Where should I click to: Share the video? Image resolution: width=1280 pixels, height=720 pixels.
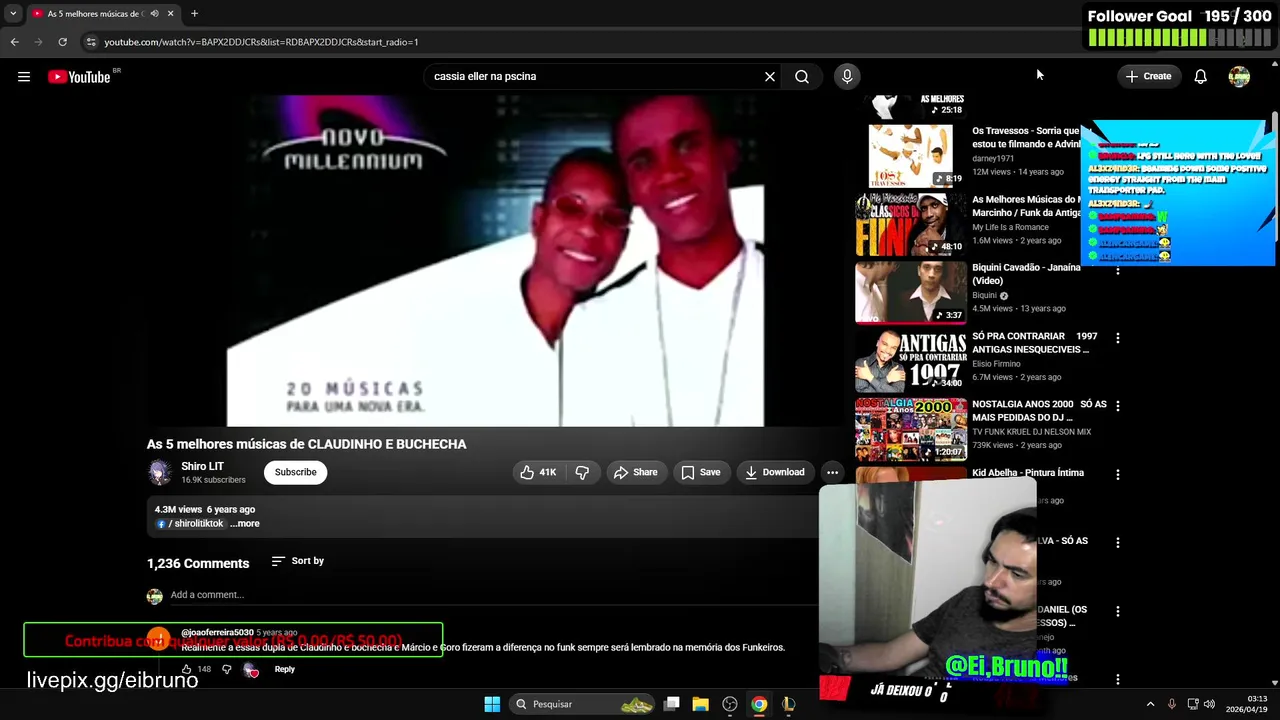[x=636, y=472]
